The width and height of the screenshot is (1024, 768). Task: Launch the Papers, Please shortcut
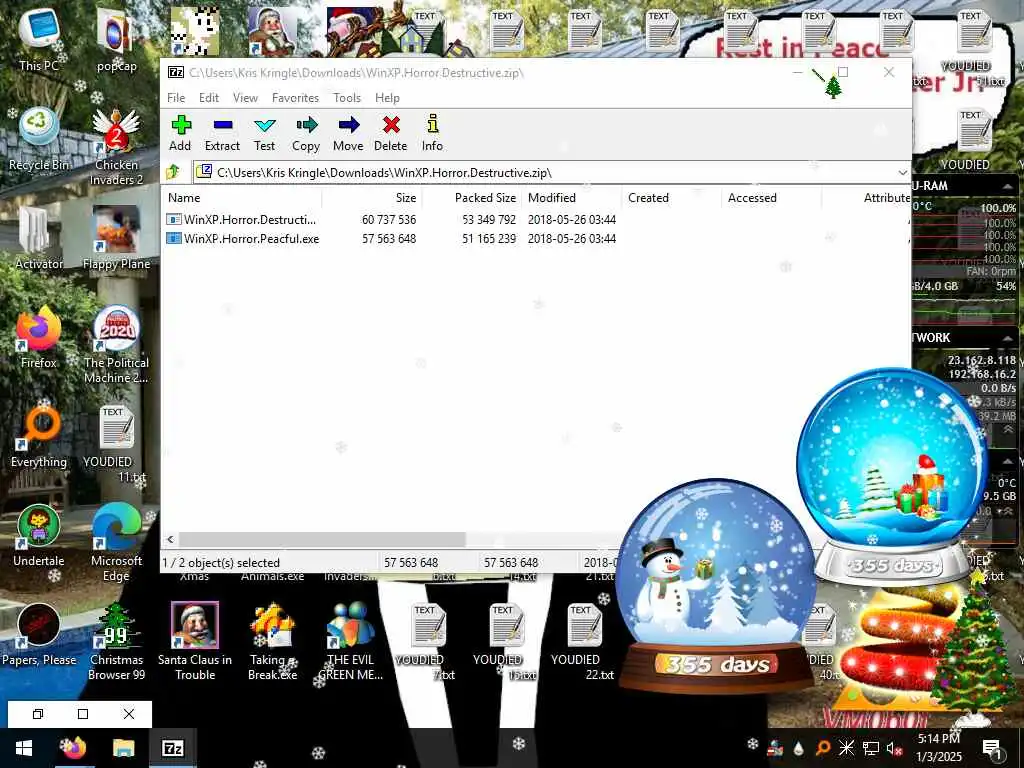point(39,635)
